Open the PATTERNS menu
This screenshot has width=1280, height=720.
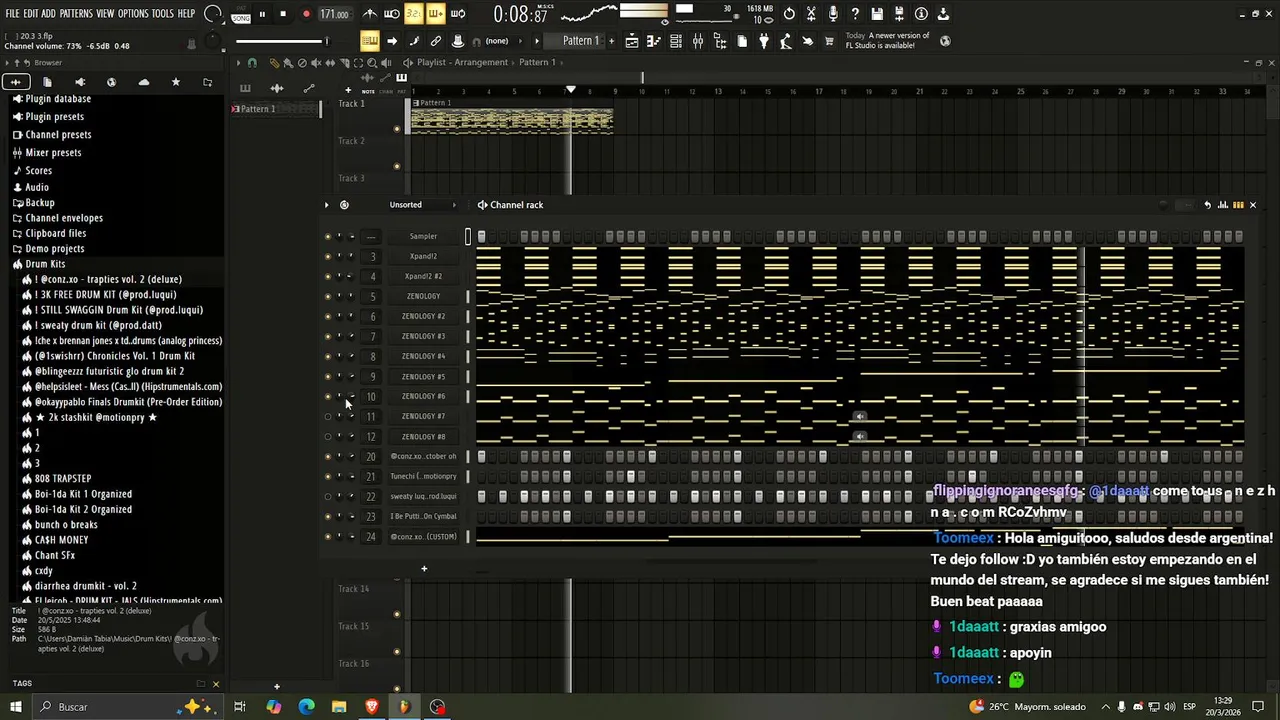tap(76, 14)
